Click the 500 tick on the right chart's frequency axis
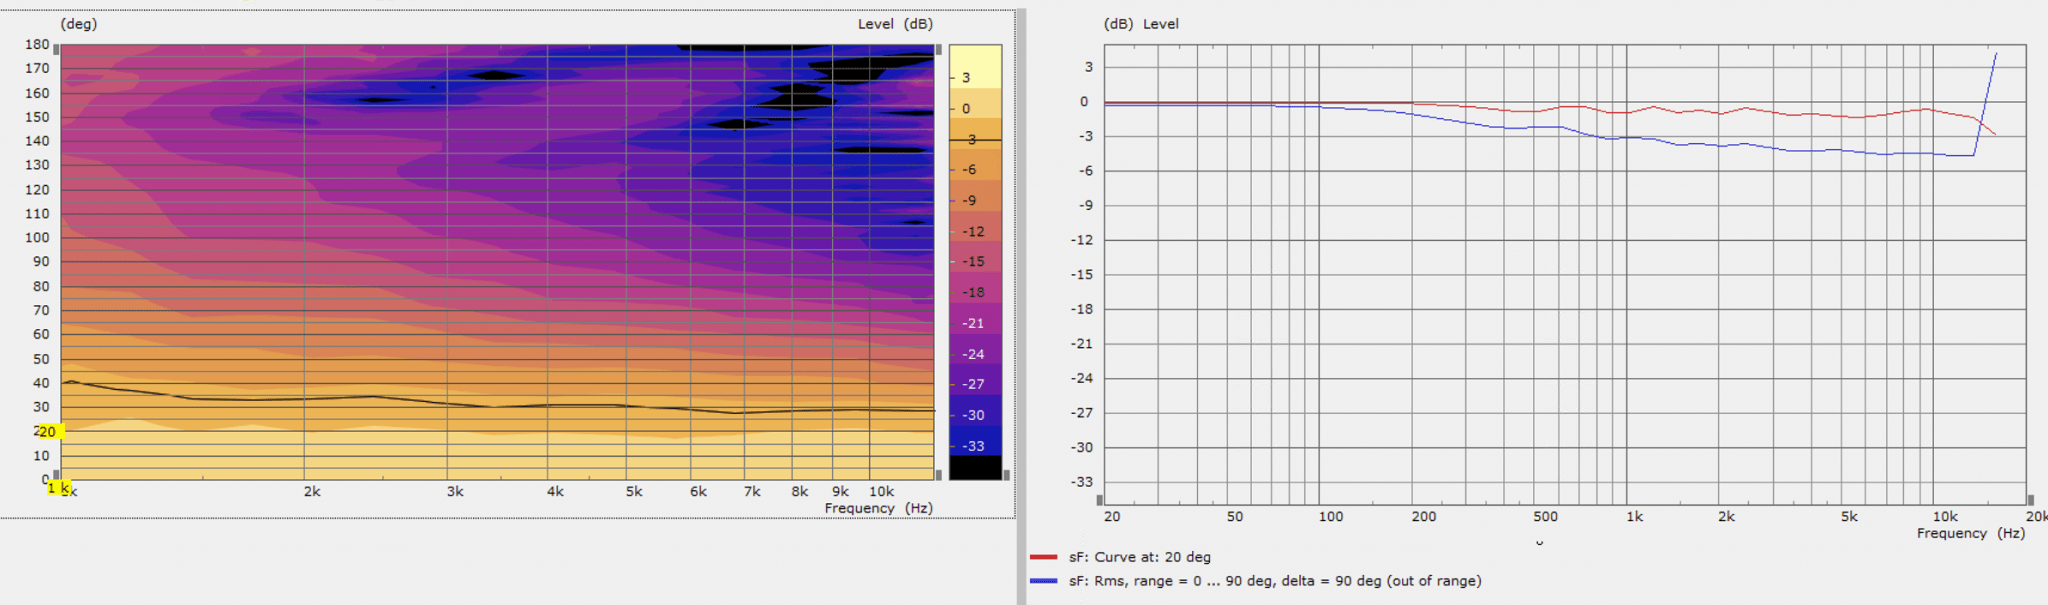Viewport: 2048px width, 605px height. 1546,517
